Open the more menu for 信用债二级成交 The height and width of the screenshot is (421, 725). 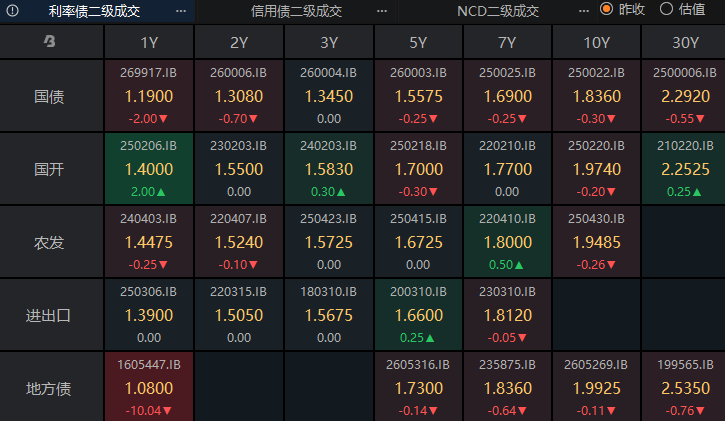coord(382,11)
